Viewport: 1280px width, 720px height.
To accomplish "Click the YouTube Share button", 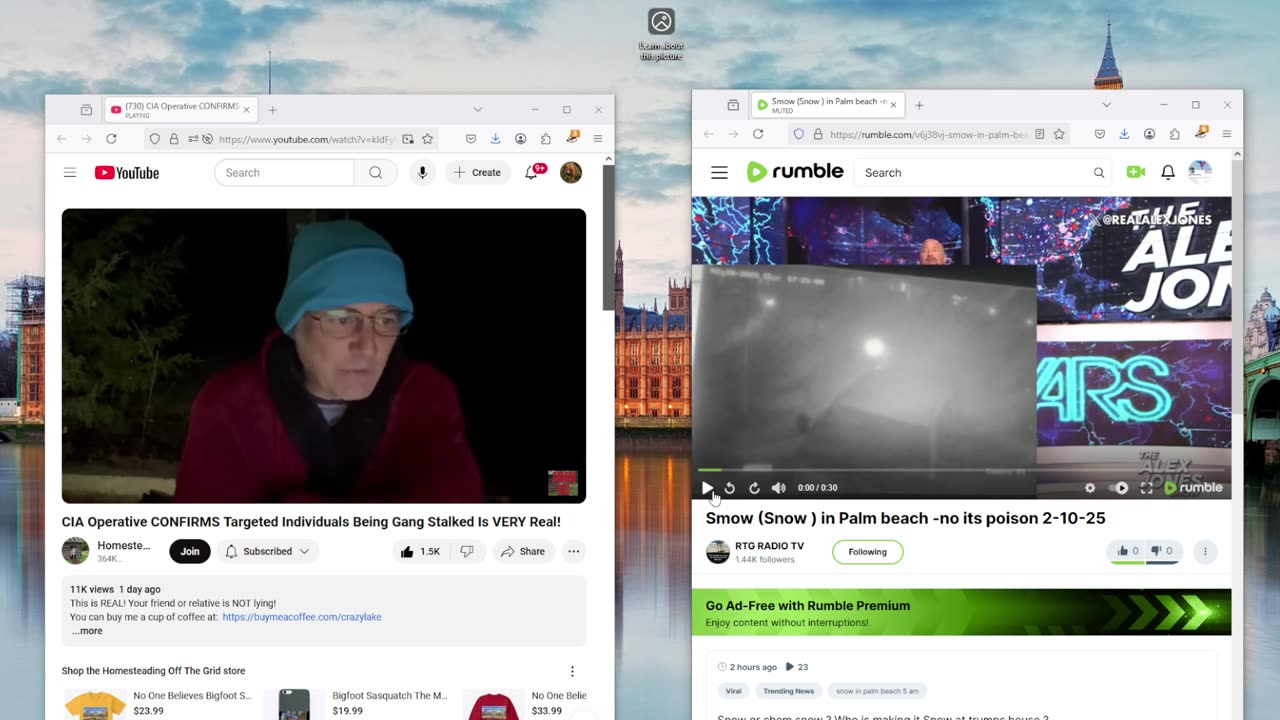I will [523, 551].
